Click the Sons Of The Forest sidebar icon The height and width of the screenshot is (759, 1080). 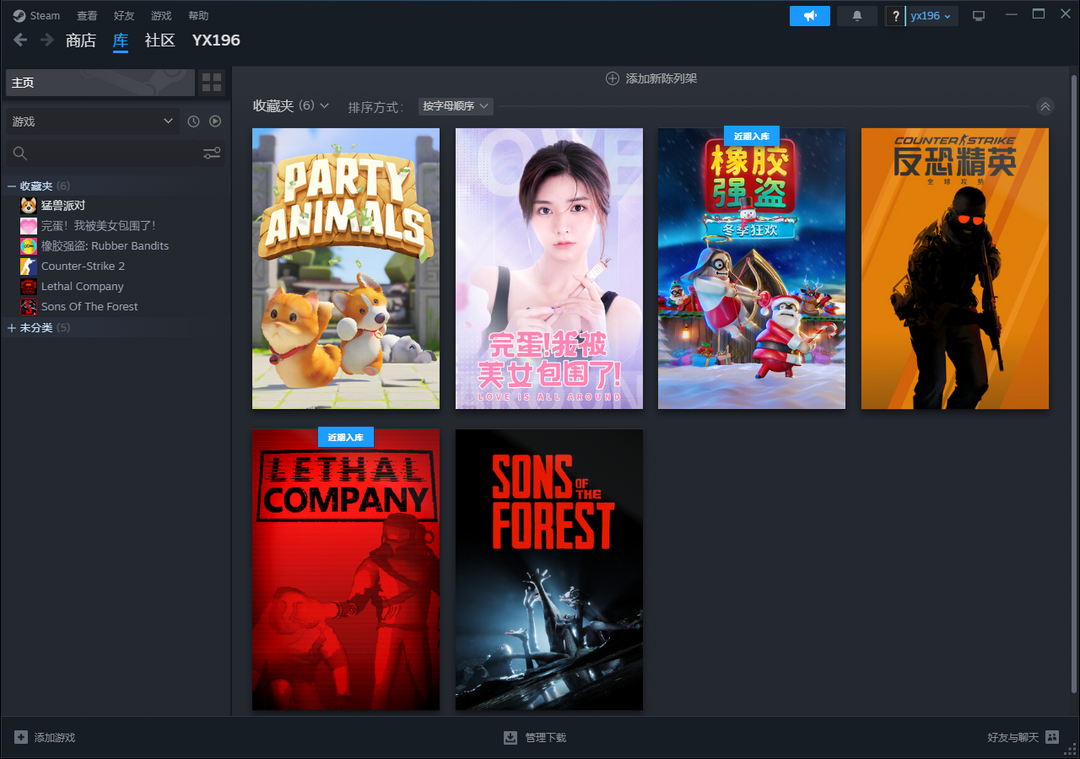pyautogui.click(x=28, y=306)
